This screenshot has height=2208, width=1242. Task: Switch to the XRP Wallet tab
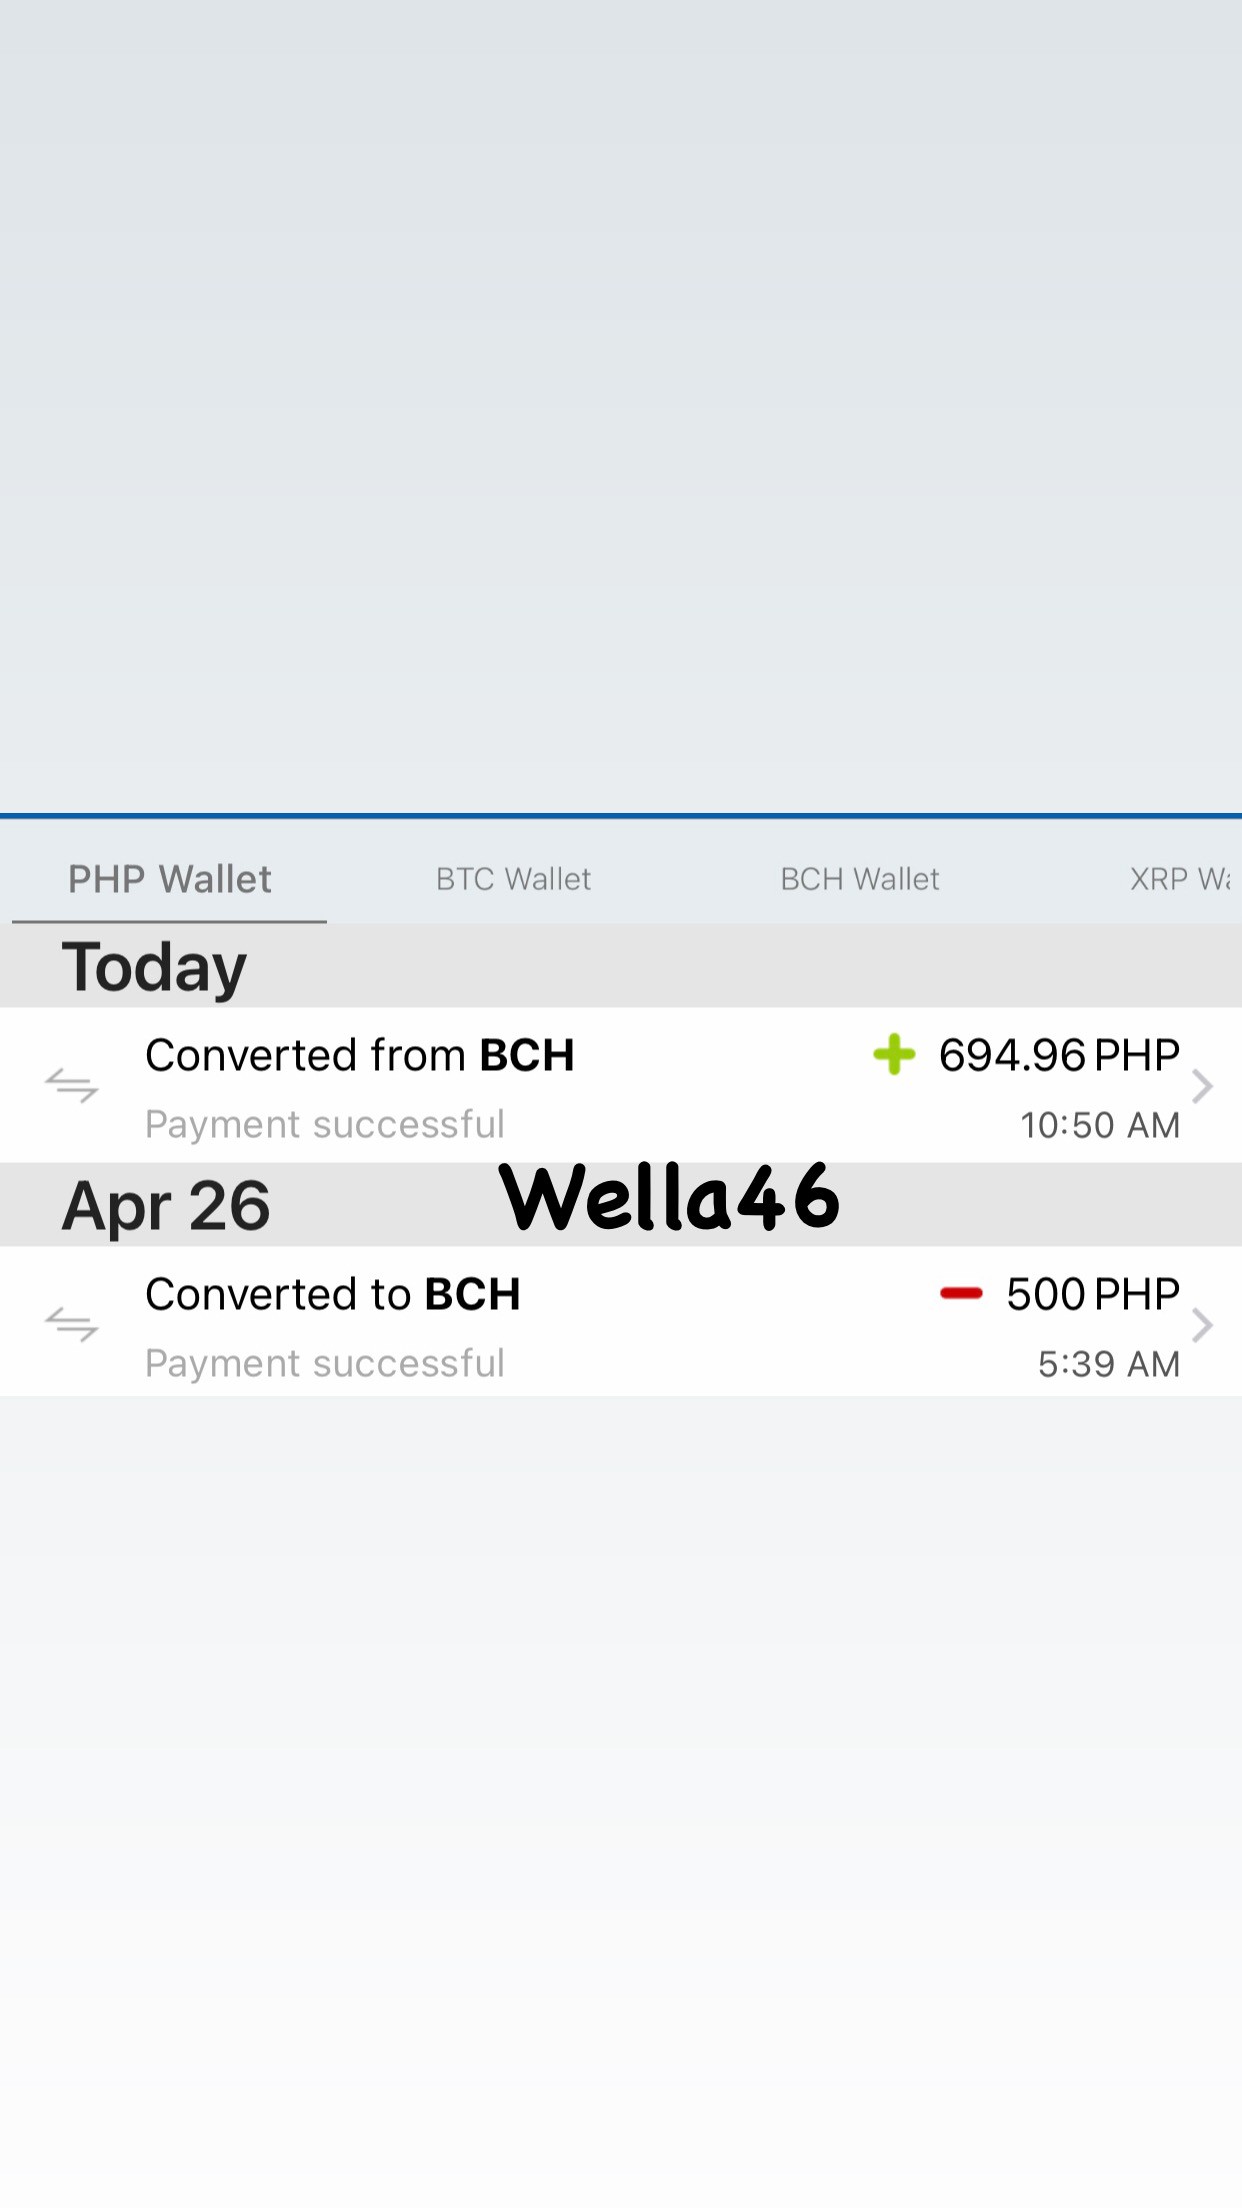[x=1180, y=879]
